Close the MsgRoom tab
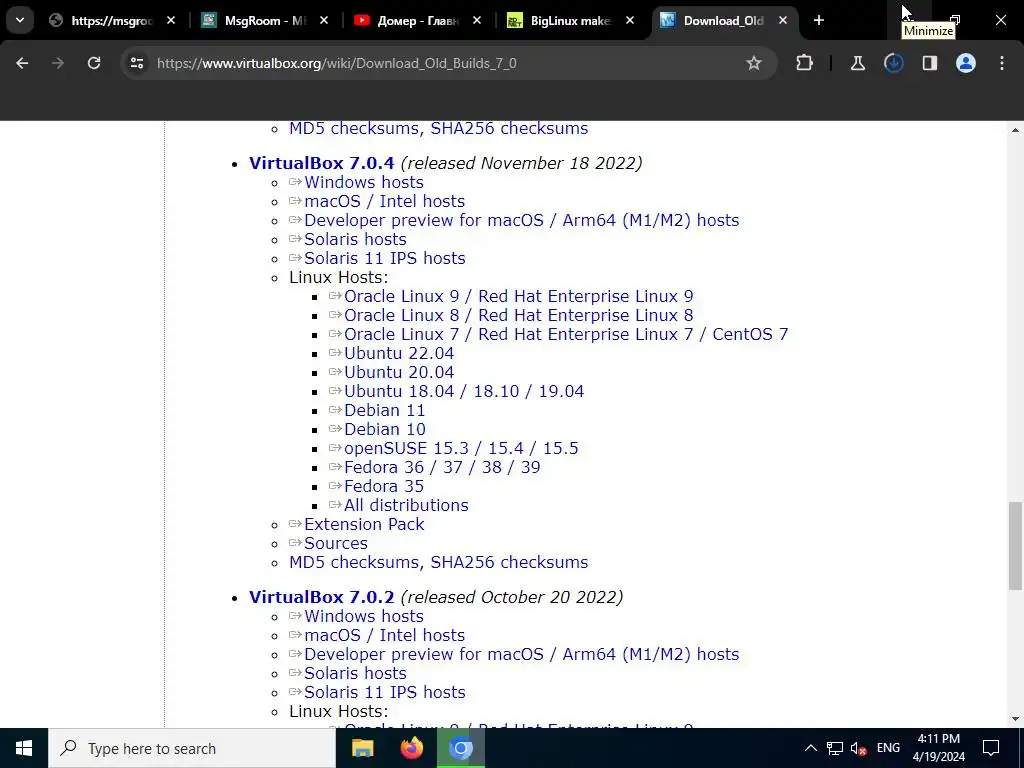Image resolution: width=1024 pixels, height=768 pixels. [324, 21]
